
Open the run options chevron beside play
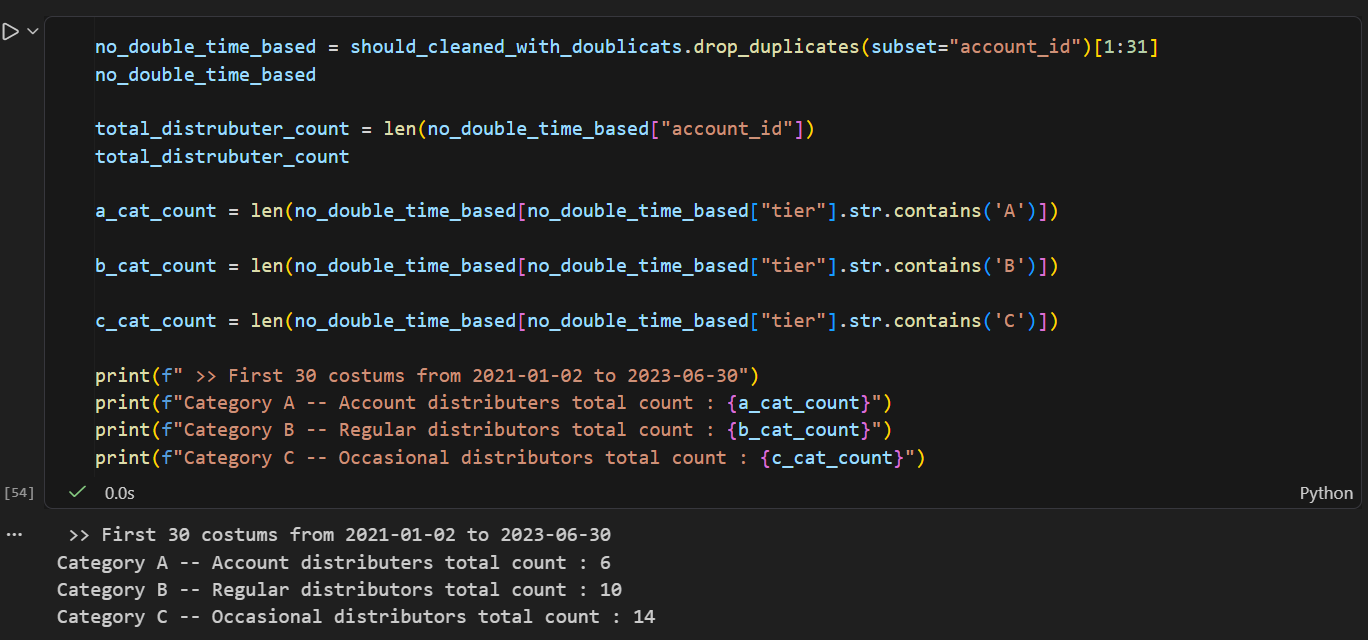point(33,32)
